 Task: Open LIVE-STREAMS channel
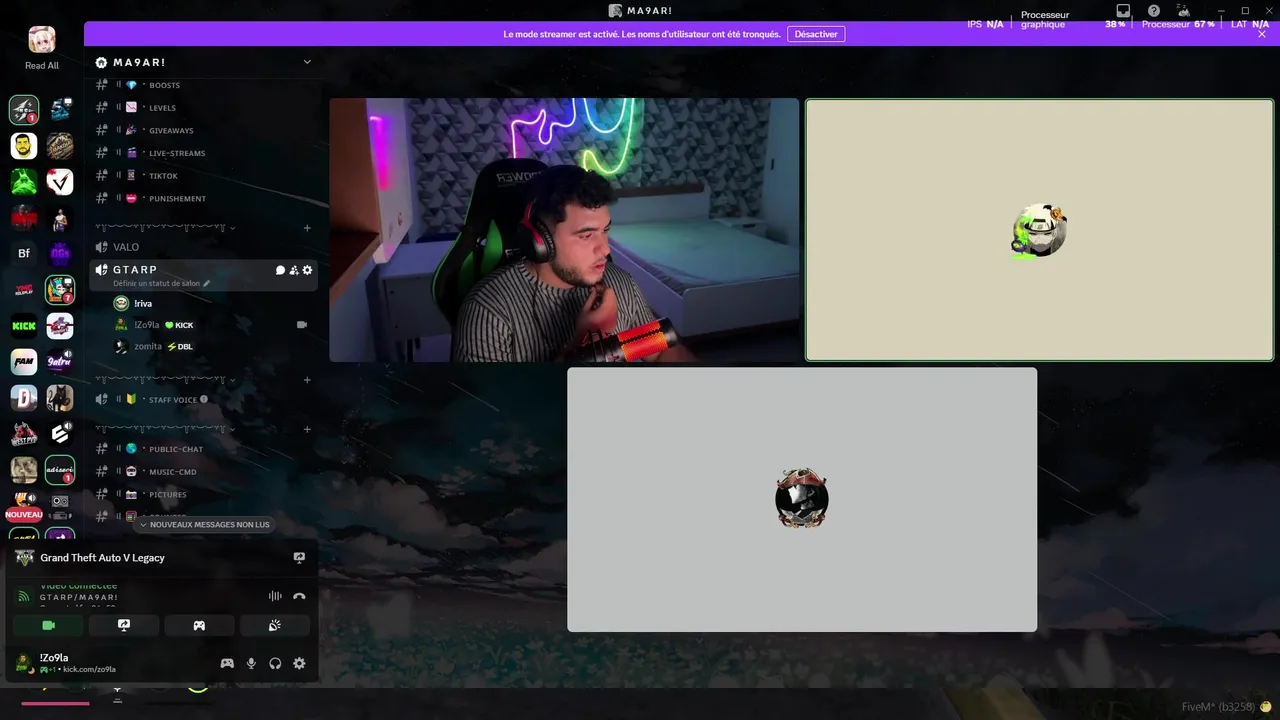tap(204, 153)
